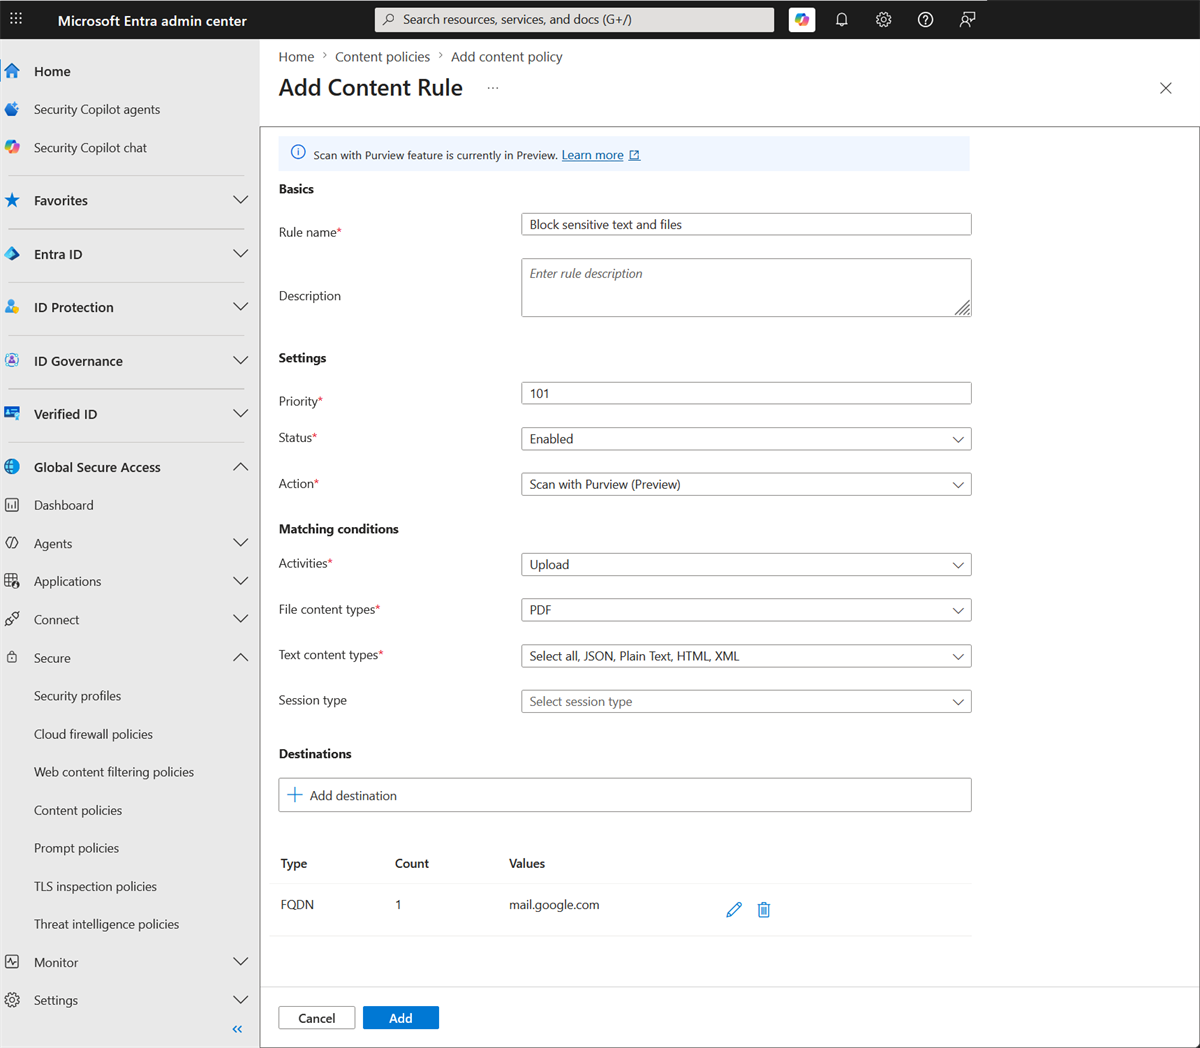The height and width of the screenshot is (1048, 1200).
Task: Go to Content policies breadcrumb
Action: (382, 57)
